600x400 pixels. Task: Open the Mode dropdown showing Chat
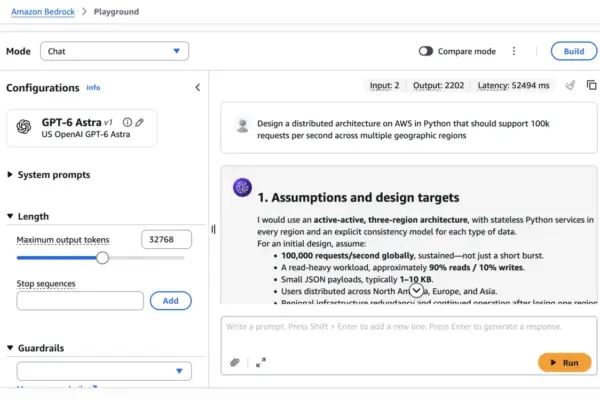114,51
